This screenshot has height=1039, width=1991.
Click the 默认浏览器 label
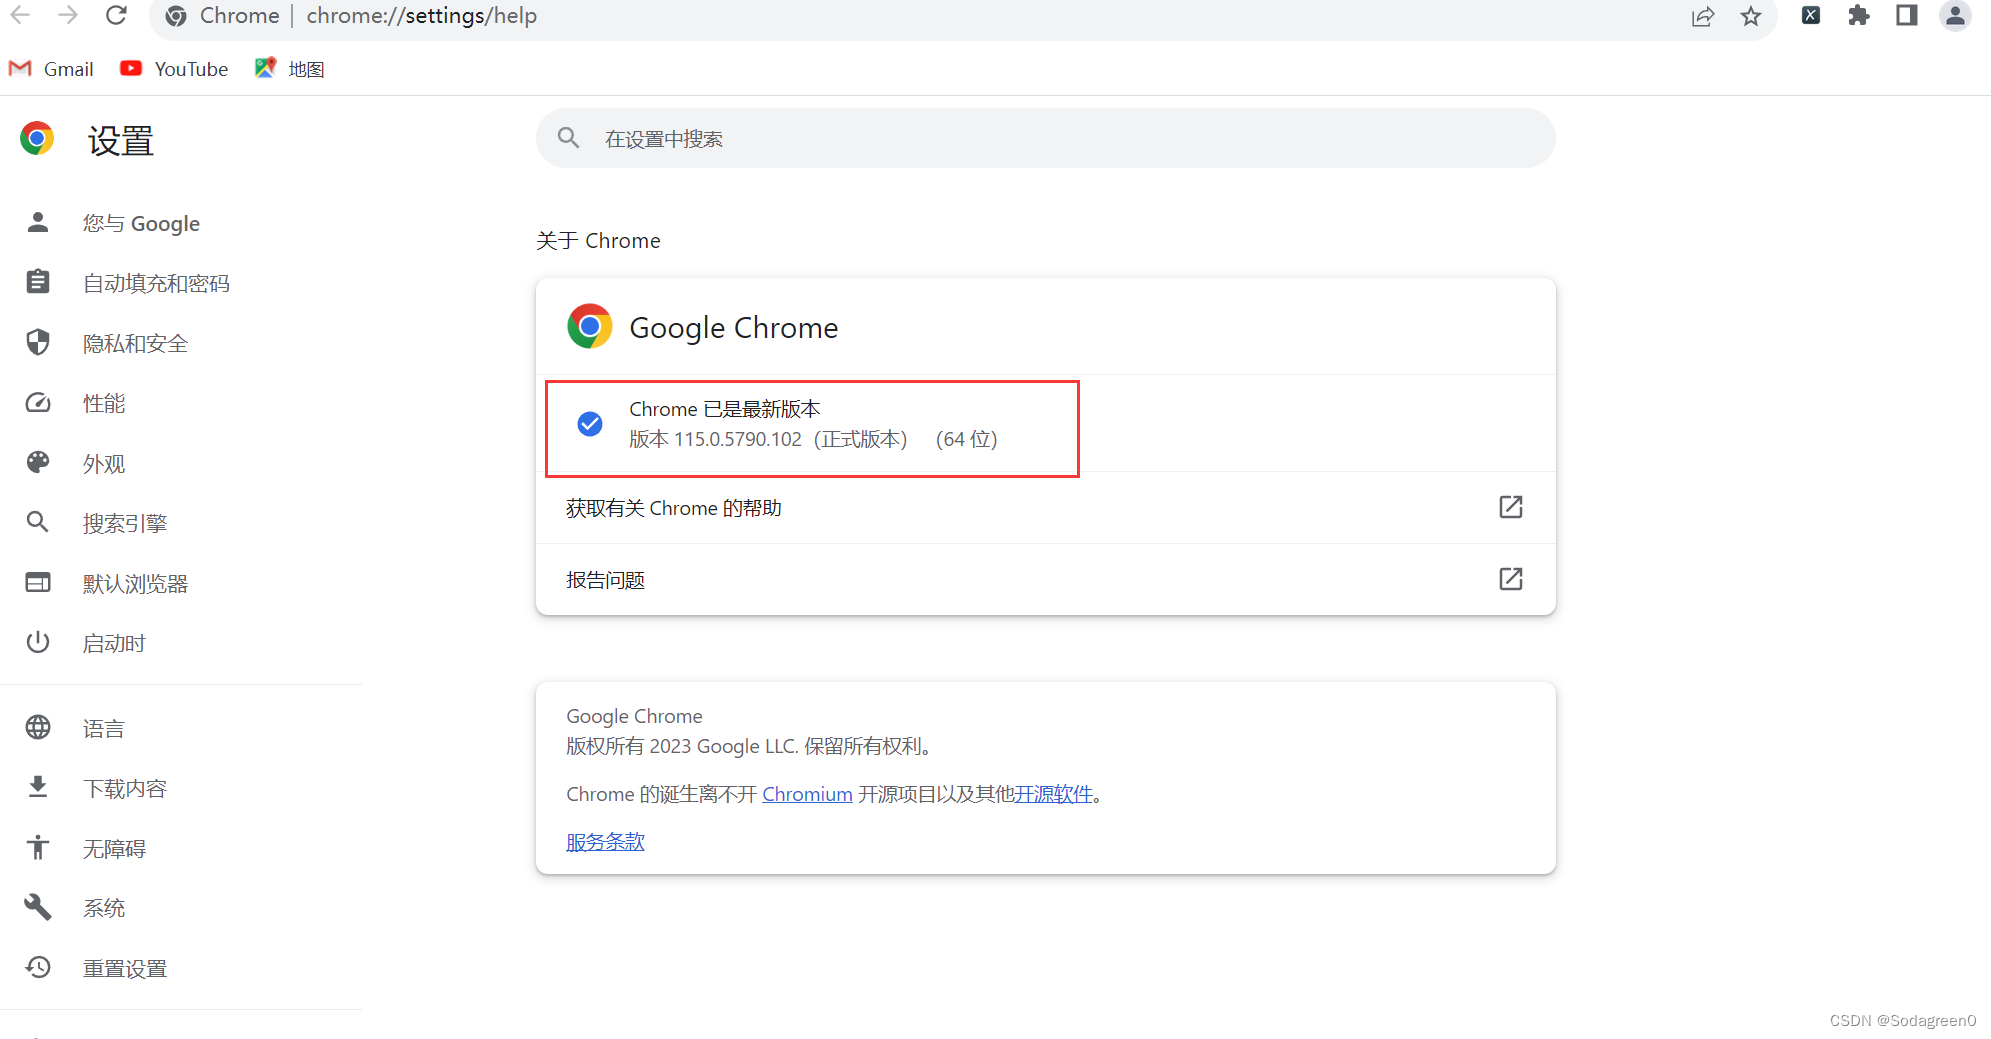pyautogui.click(x=135, y=583)
